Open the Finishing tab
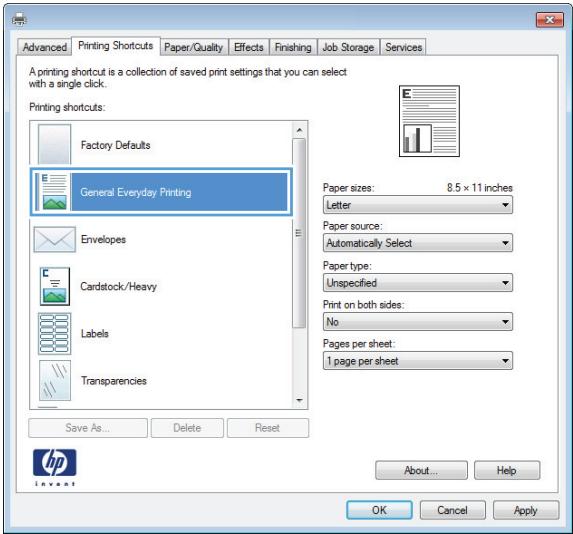 point(293,47)
